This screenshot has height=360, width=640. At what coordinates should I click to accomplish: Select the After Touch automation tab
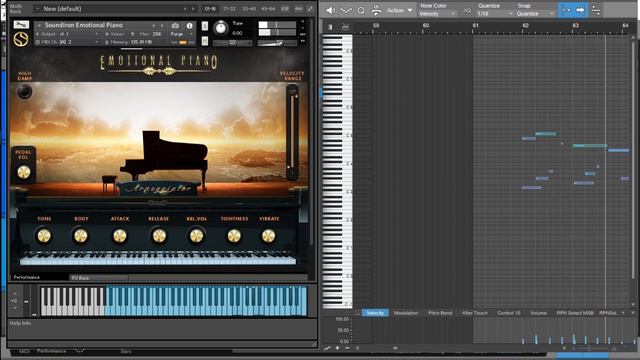coord(474,313)
